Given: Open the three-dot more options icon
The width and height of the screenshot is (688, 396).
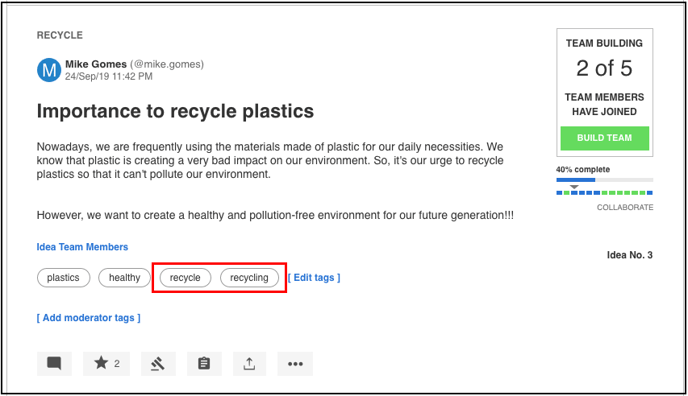Looking at the screenshot, I should [x=295, y=364].
